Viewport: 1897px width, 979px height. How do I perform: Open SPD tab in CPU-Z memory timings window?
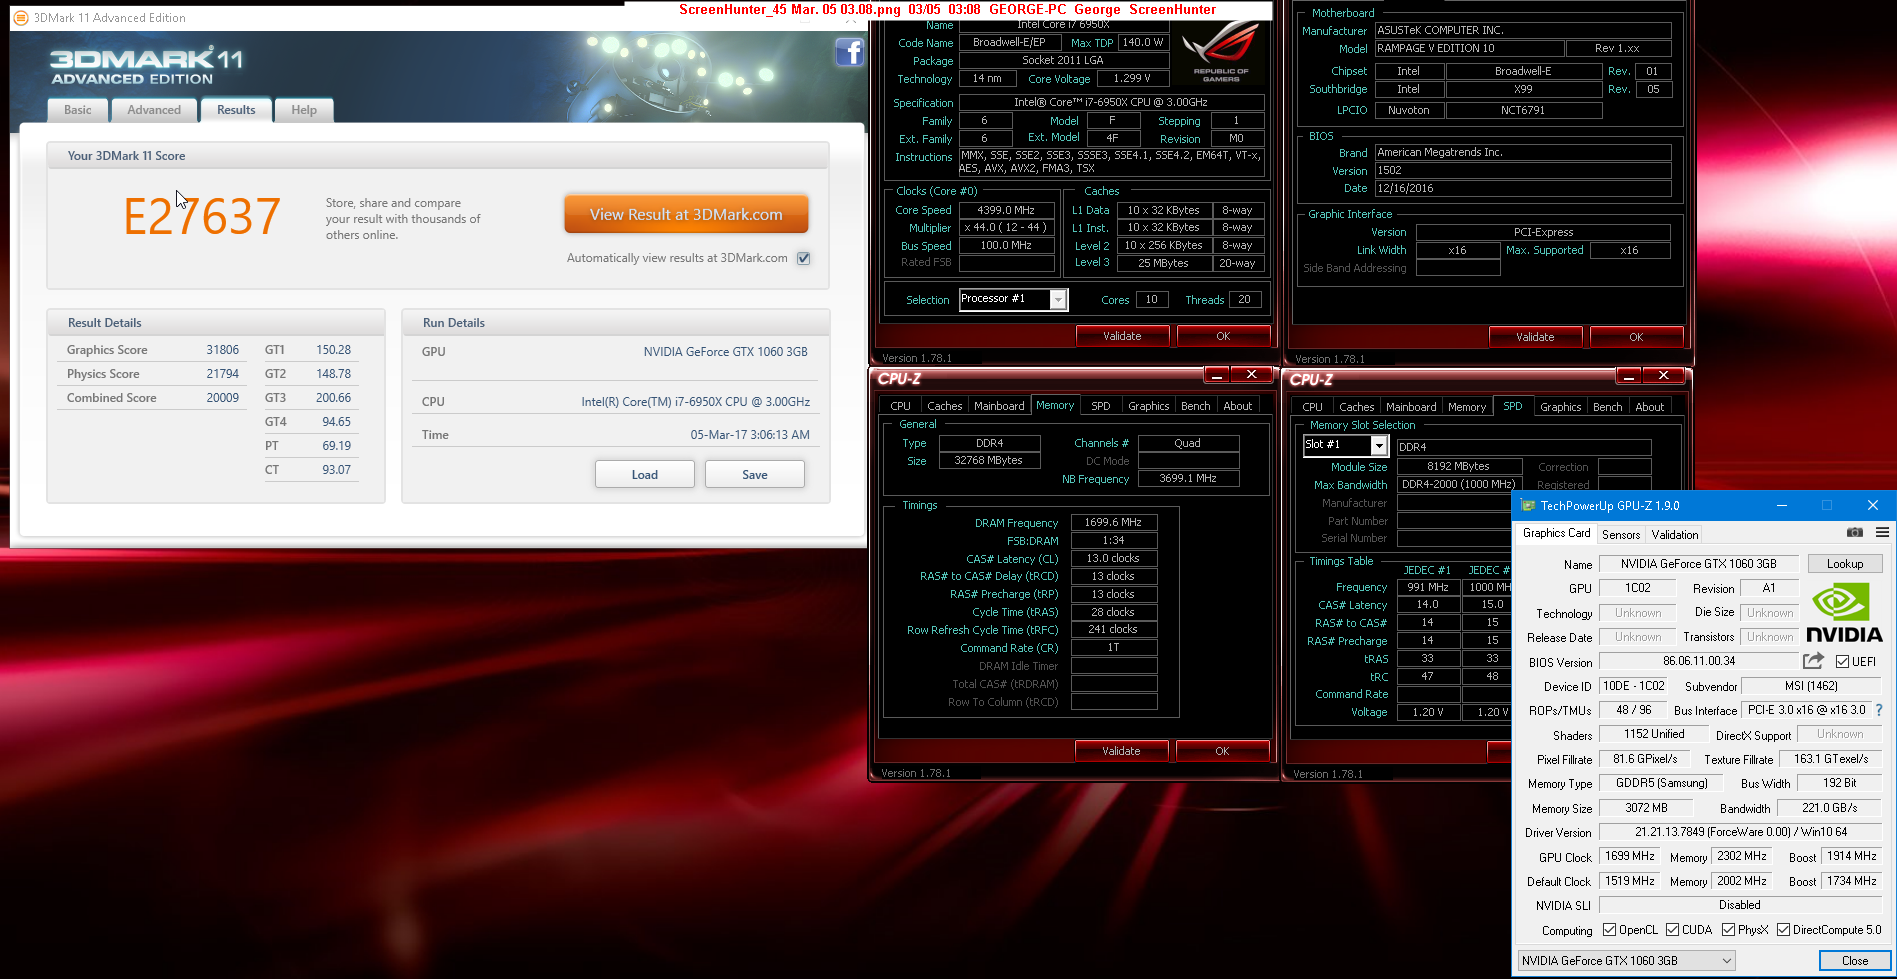tap(1100, 406)
